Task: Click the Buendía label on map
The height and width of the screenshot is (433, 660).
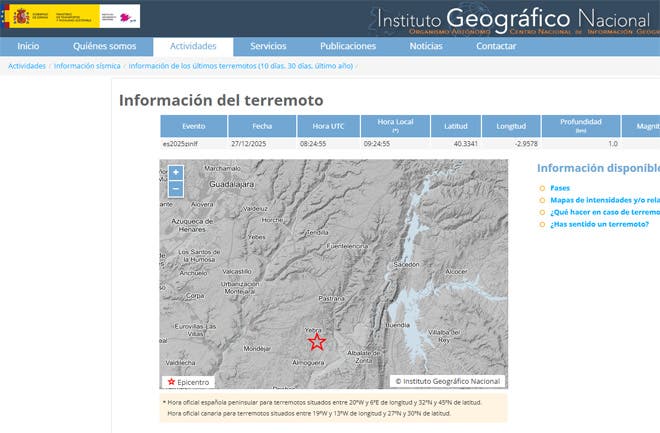Action: 397,325
